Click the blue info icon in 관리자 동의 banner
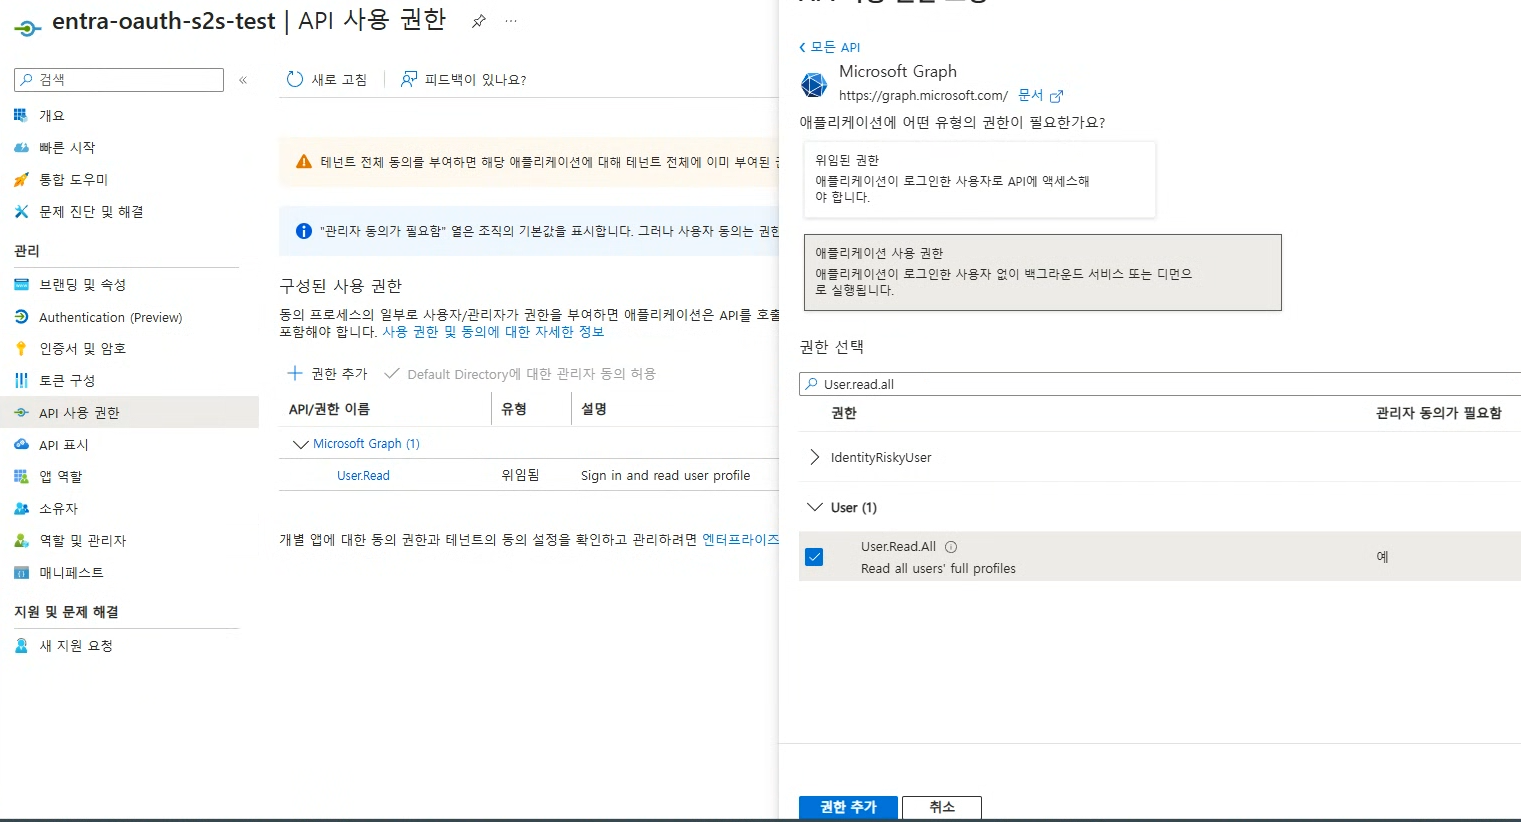 pos(304,231)
